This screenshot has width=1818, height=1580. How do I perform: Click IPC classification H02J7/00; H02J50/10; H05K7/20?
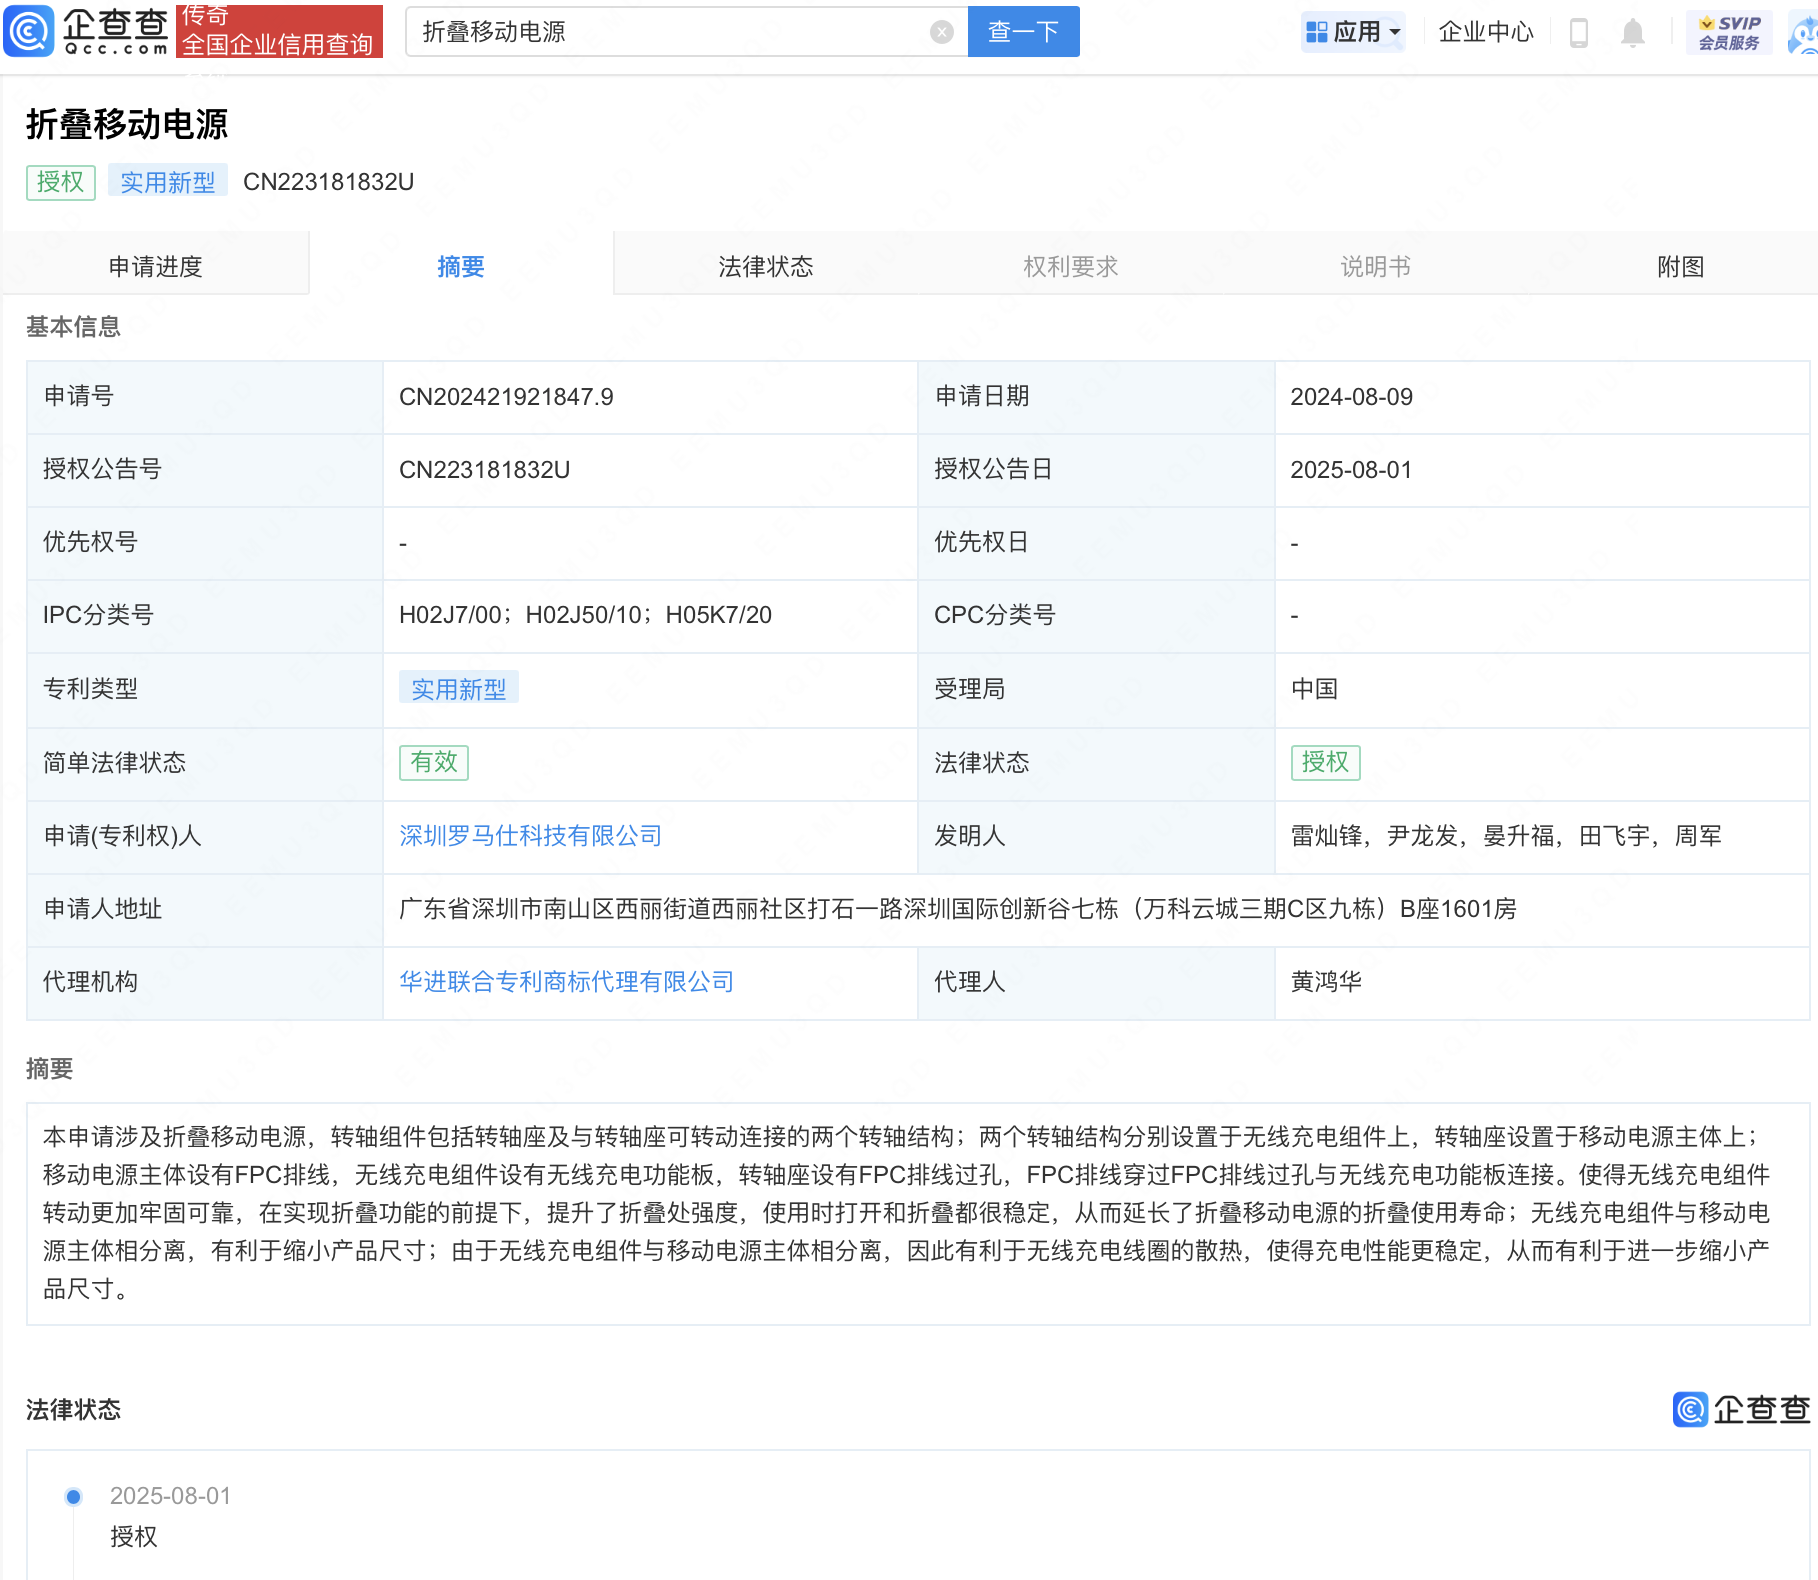click(585, 615)
